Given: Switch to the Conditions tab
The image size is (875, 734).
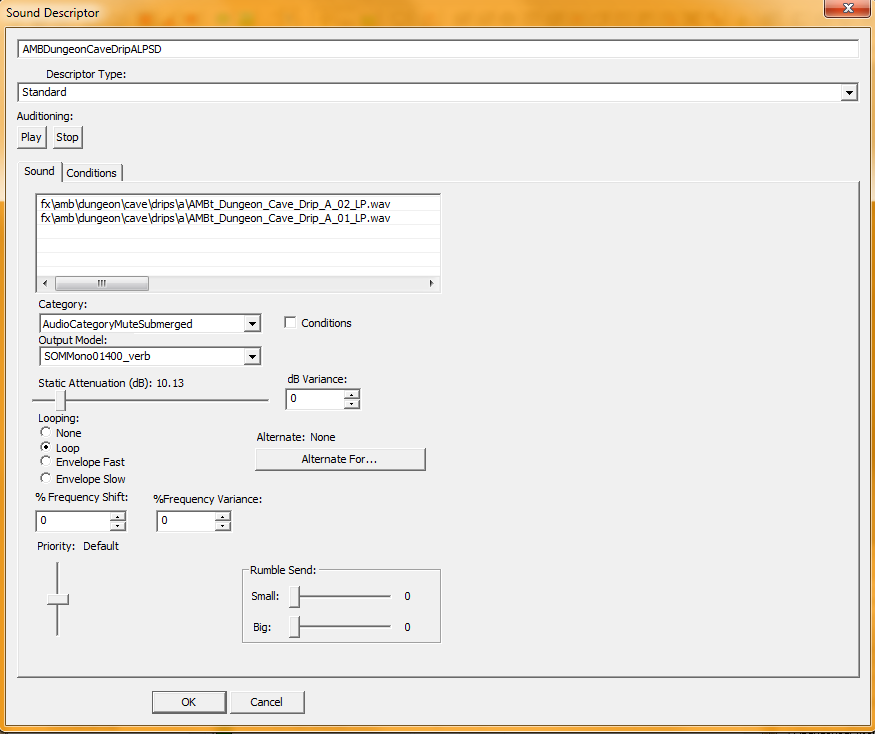Looking at the screenshot, I should 92,173.
